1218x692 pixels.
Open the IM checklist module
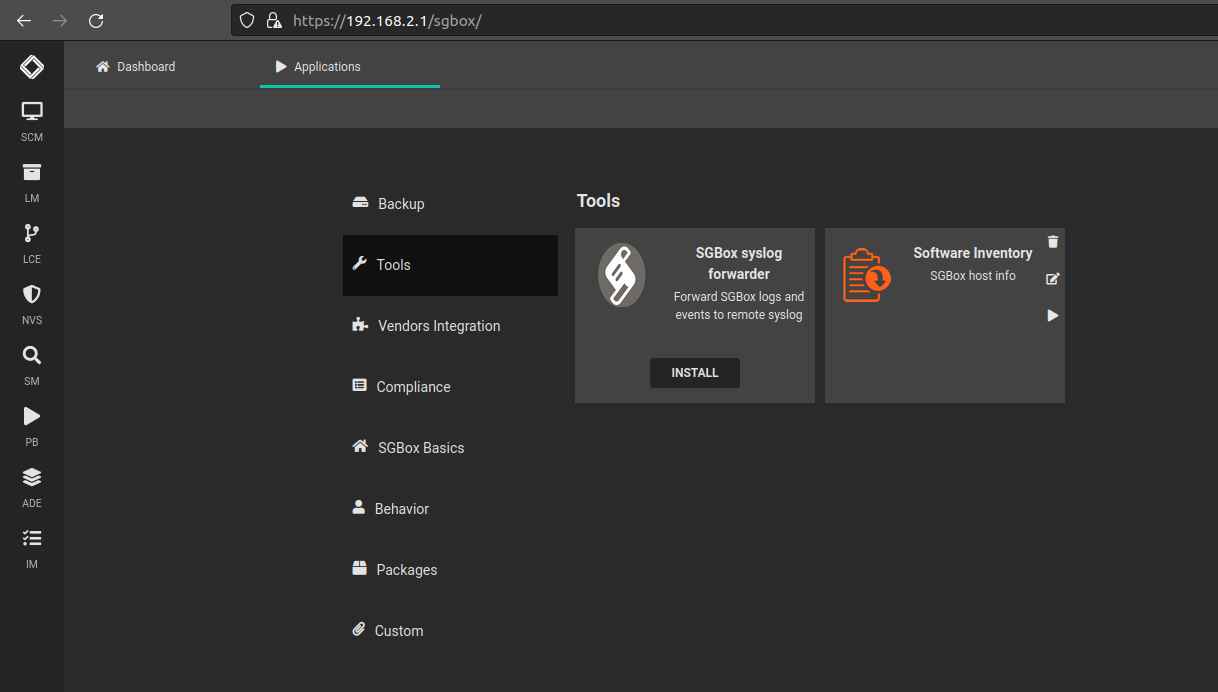pyautogui.click(x=32, y=547)
